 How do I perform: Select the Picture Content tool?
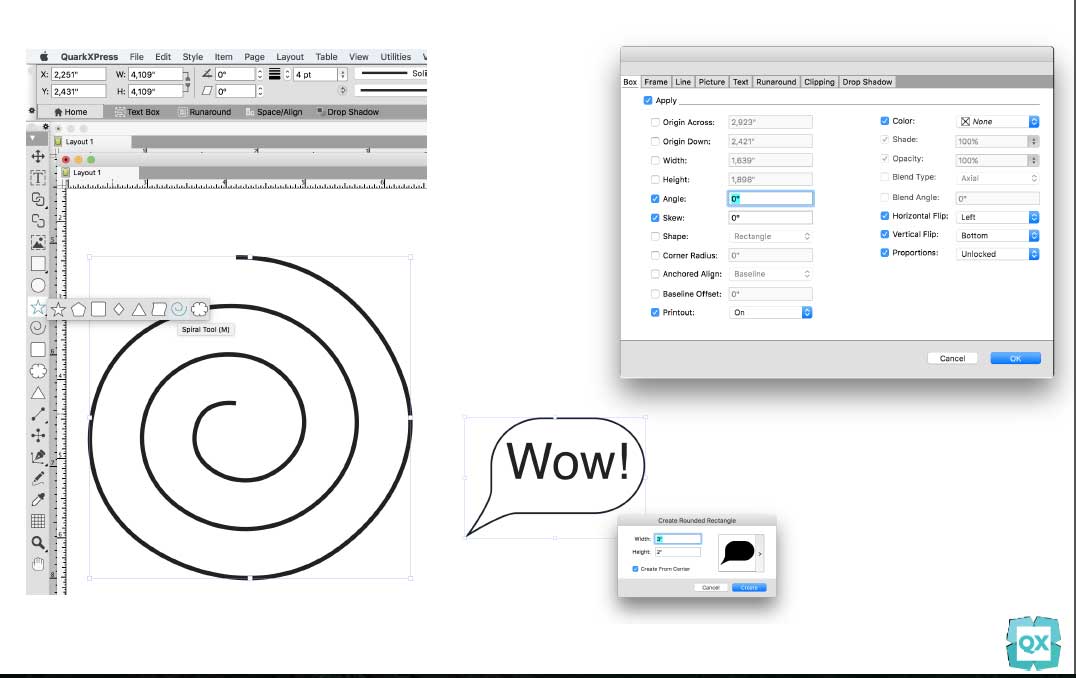pyautogui.click(x=38, y=242)
